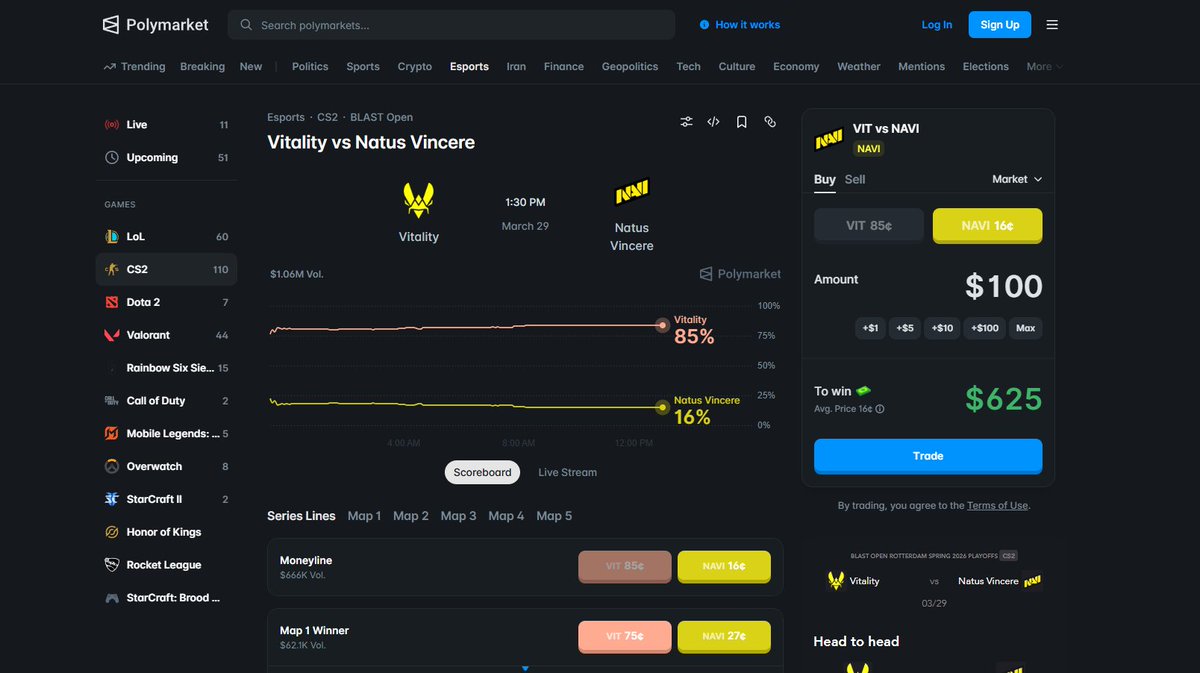
Task: Switch to Scoreboard view
Action: pyautogui.click(x=482, y=472)
